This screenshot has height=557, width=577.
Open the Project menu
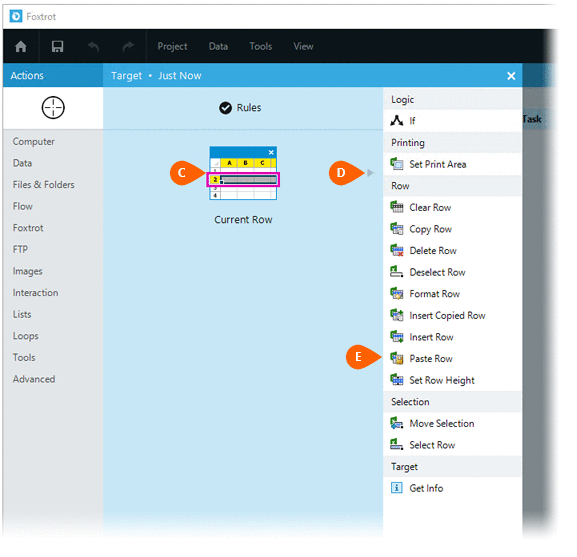pos(172,46)
